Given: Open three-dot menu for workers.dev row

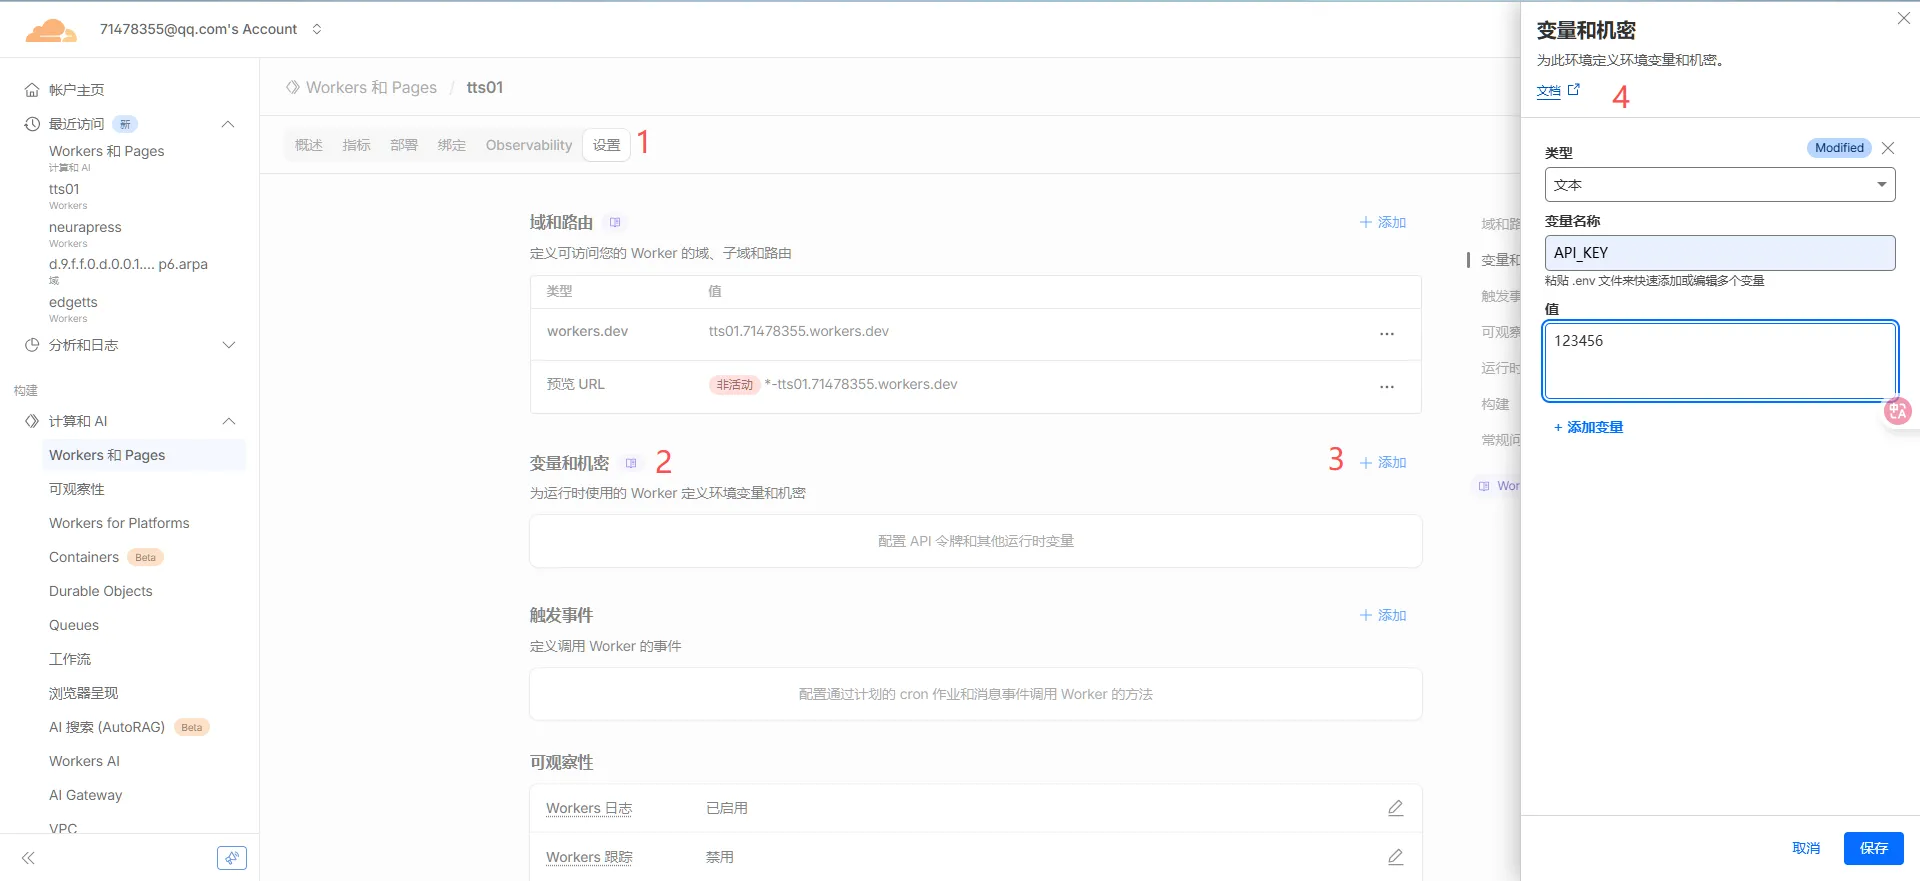Looking at the screenshot, I should click(1386, 334).
